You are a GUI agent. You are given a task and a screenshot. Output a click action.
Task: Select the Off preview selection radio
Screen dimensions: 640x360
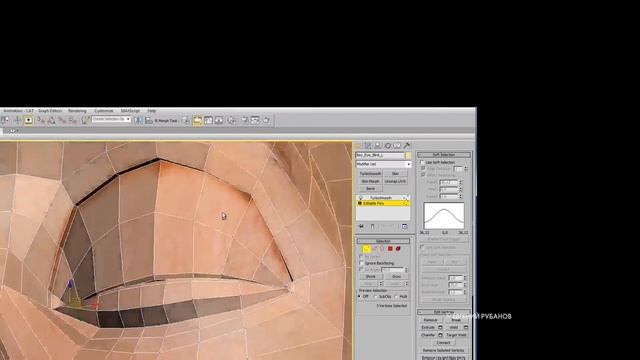click(360, 296)
